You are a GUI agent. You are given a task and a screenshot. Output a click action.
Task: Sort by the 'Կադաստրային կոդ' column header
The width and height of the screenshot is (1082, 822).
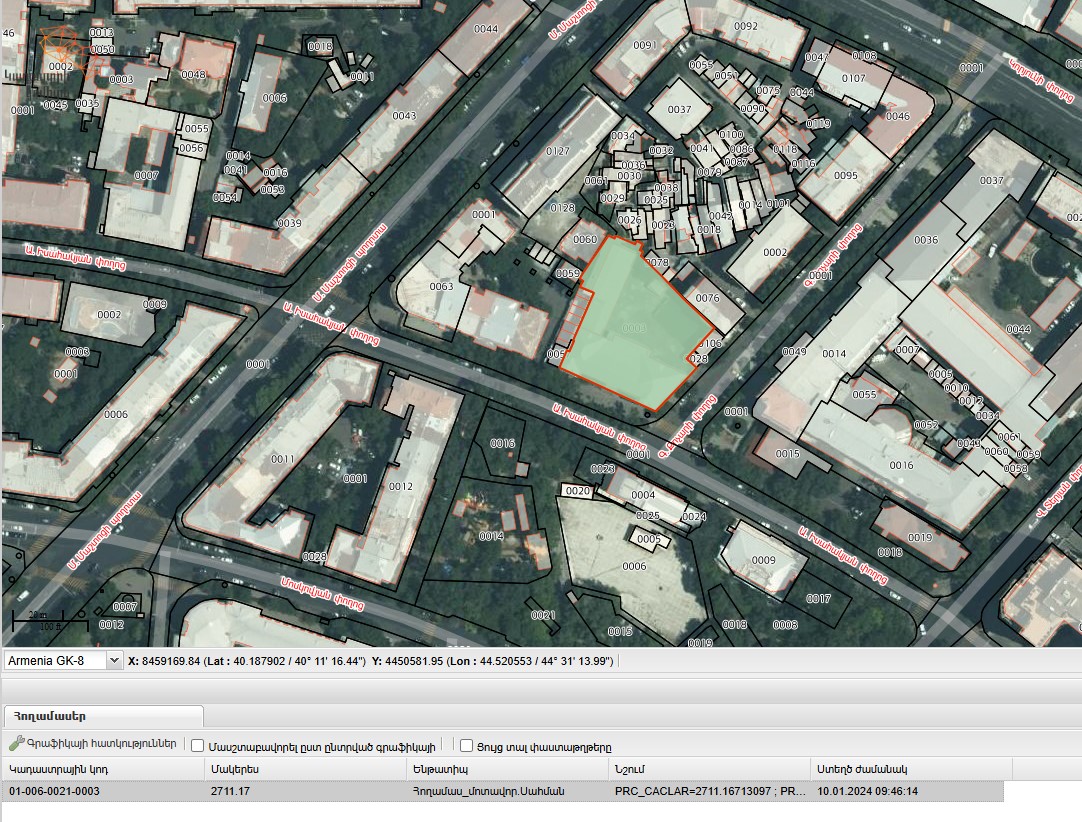[x=104, y=769]
